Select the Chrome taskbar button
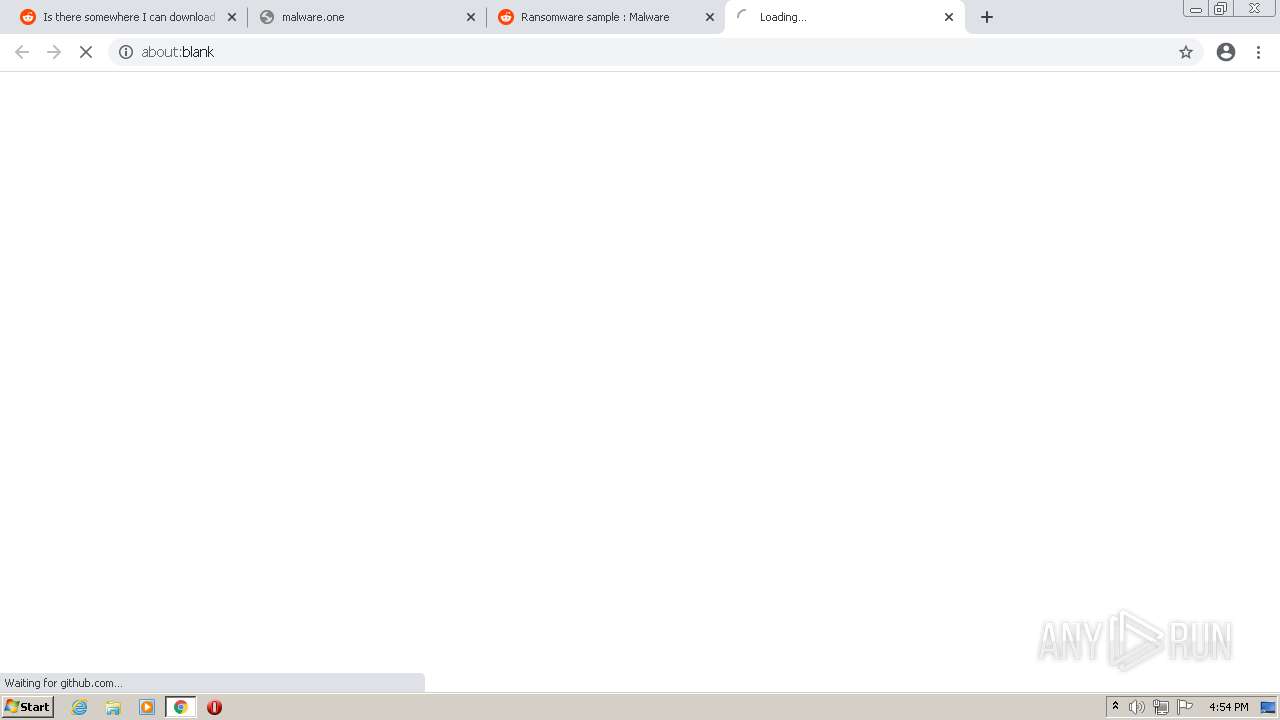The width and height of the screenshot is (1280, 720). (x=181, y=707)
